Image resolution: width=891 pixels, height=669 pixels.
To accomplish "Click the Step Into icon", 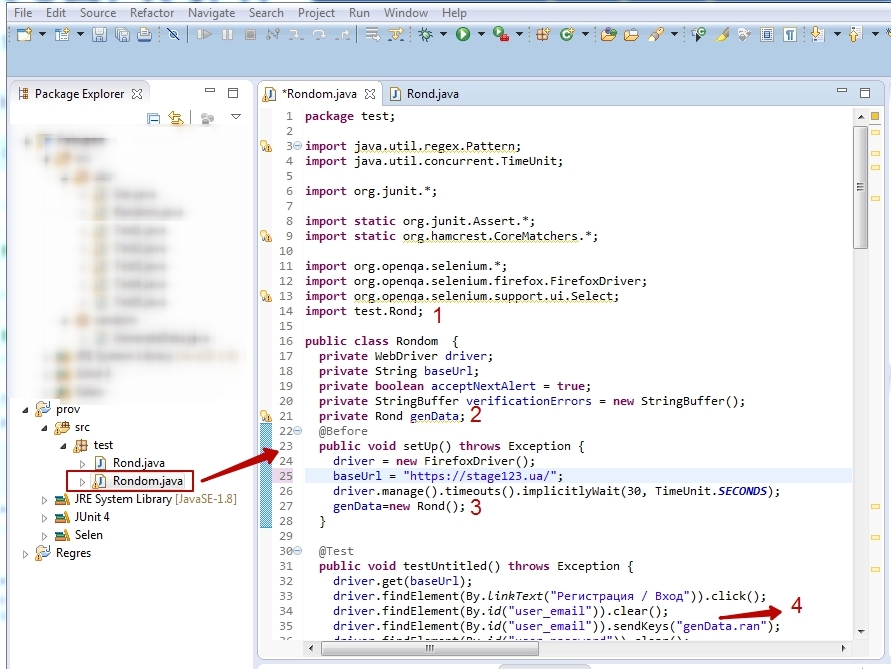I will tap(295, 35).
